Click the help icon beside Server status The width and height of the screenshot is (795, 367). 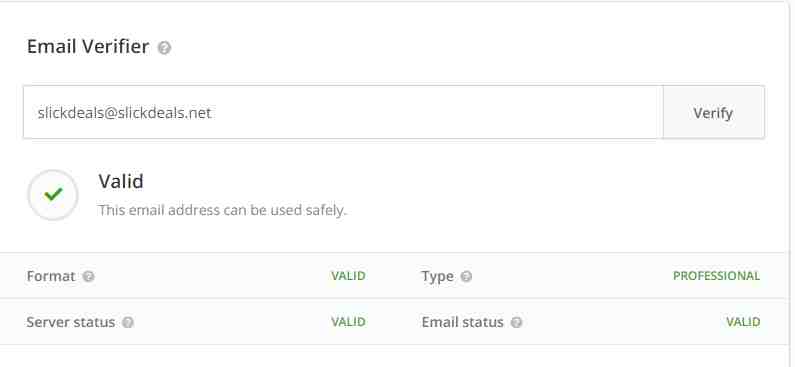pyautogui.click(x=128, y=322)
